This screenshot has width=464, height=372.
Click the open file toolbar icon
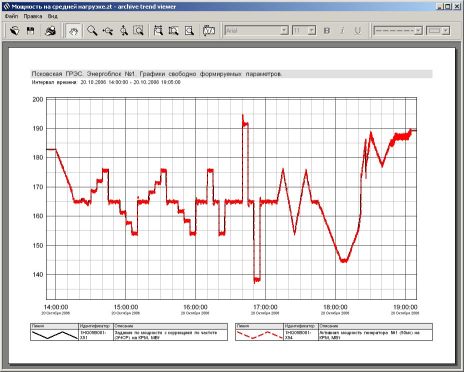14,31
